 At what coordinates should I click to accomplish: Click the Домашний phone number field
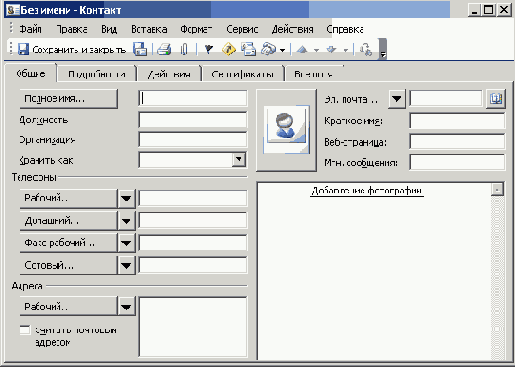coord(193,221)
